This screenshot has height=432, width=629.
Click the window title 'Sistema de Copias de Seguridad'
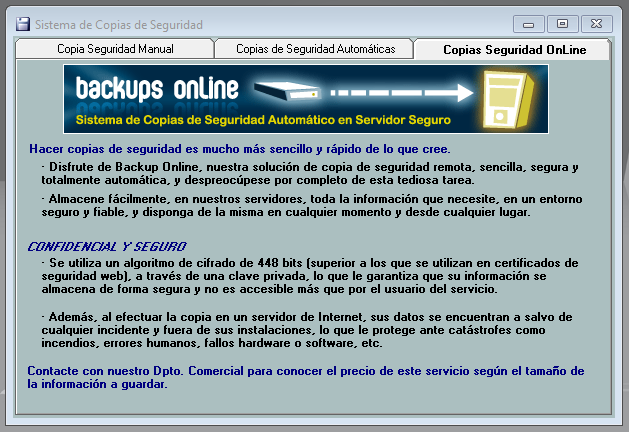point(119,25)
